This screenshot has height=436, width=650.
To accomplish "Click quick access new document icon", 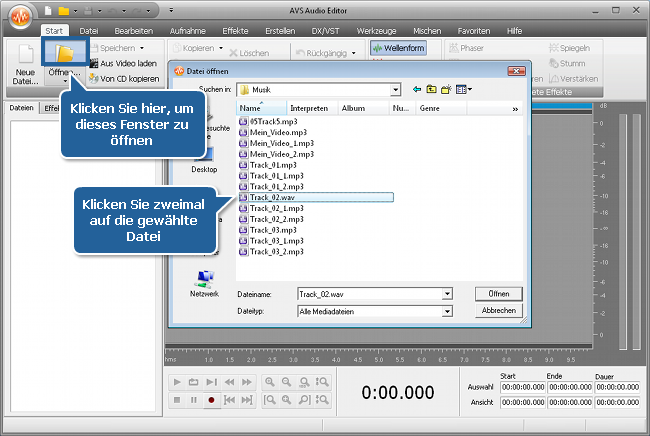I will tap(48, 11).
